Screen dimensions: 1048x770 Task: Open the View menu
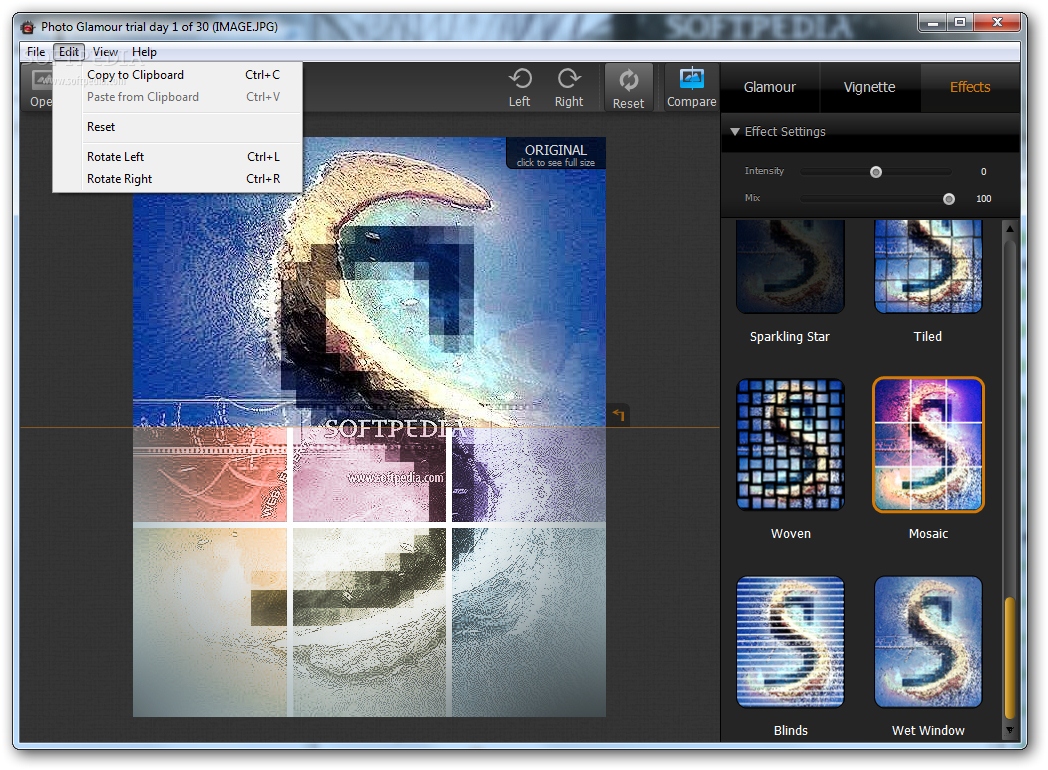click(x=105, y=51)
